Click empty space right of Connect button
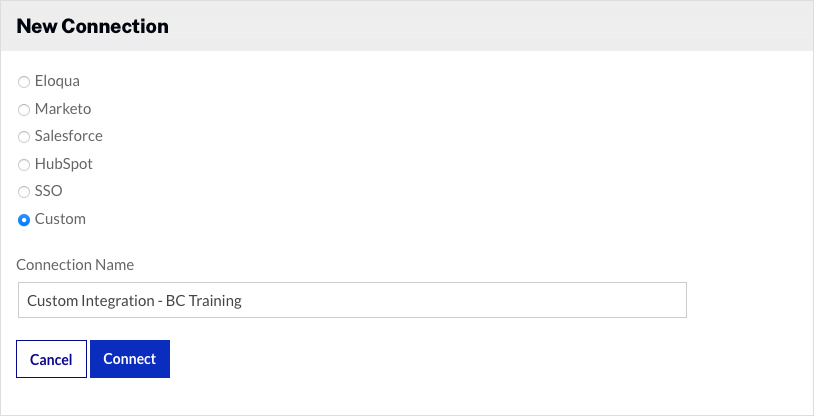This screenshot has width=814, height=416. (x=450, y=360)
